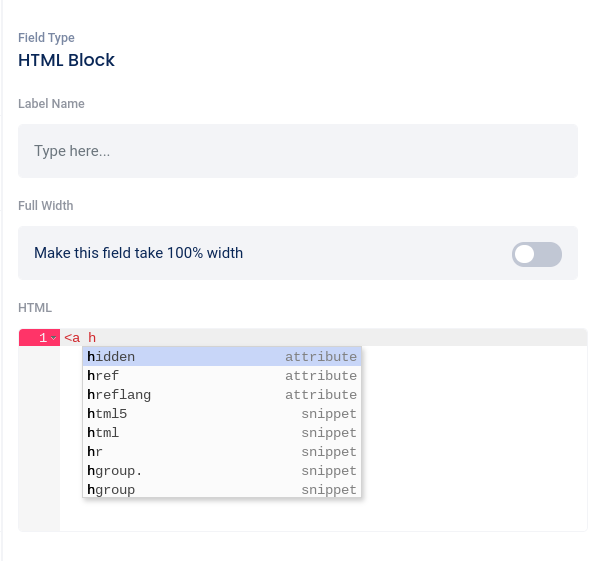Collapse line 1 using the fold arrow
This screenshot has width=600, height=561.
[54, 339]
